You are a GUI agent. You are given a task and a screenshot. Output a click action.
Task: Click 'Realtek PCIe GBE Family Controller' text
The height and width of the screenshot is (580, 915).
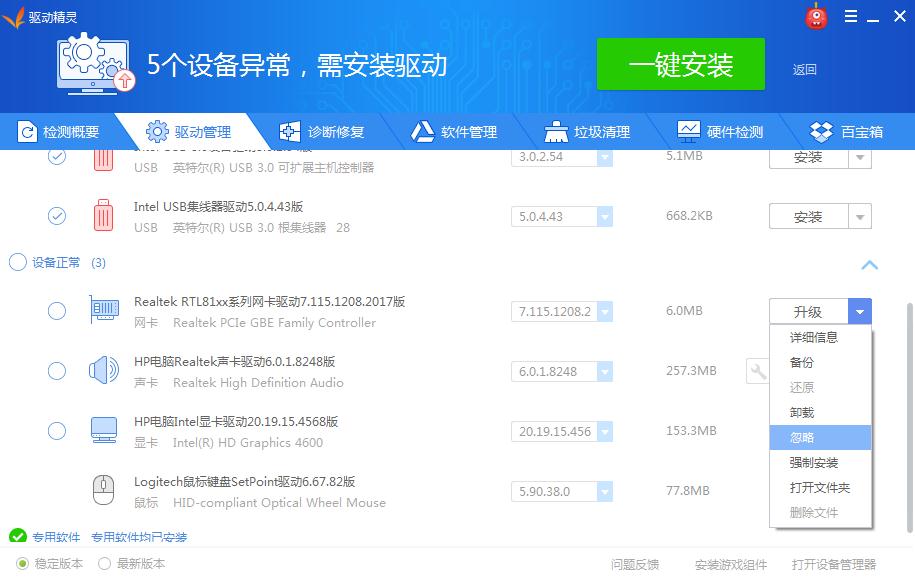(x=274, y=323)
